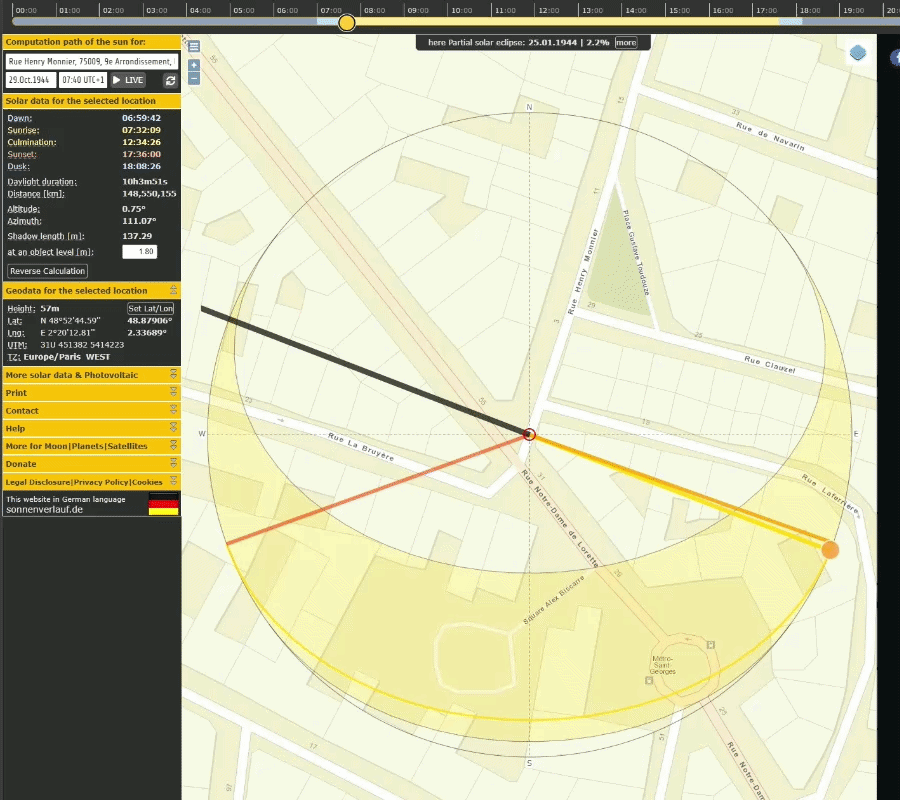The height and width of the screenshot is (800, 900).
Task: Open sonnenverlauf.de German website link
Action: coord(45,510)
